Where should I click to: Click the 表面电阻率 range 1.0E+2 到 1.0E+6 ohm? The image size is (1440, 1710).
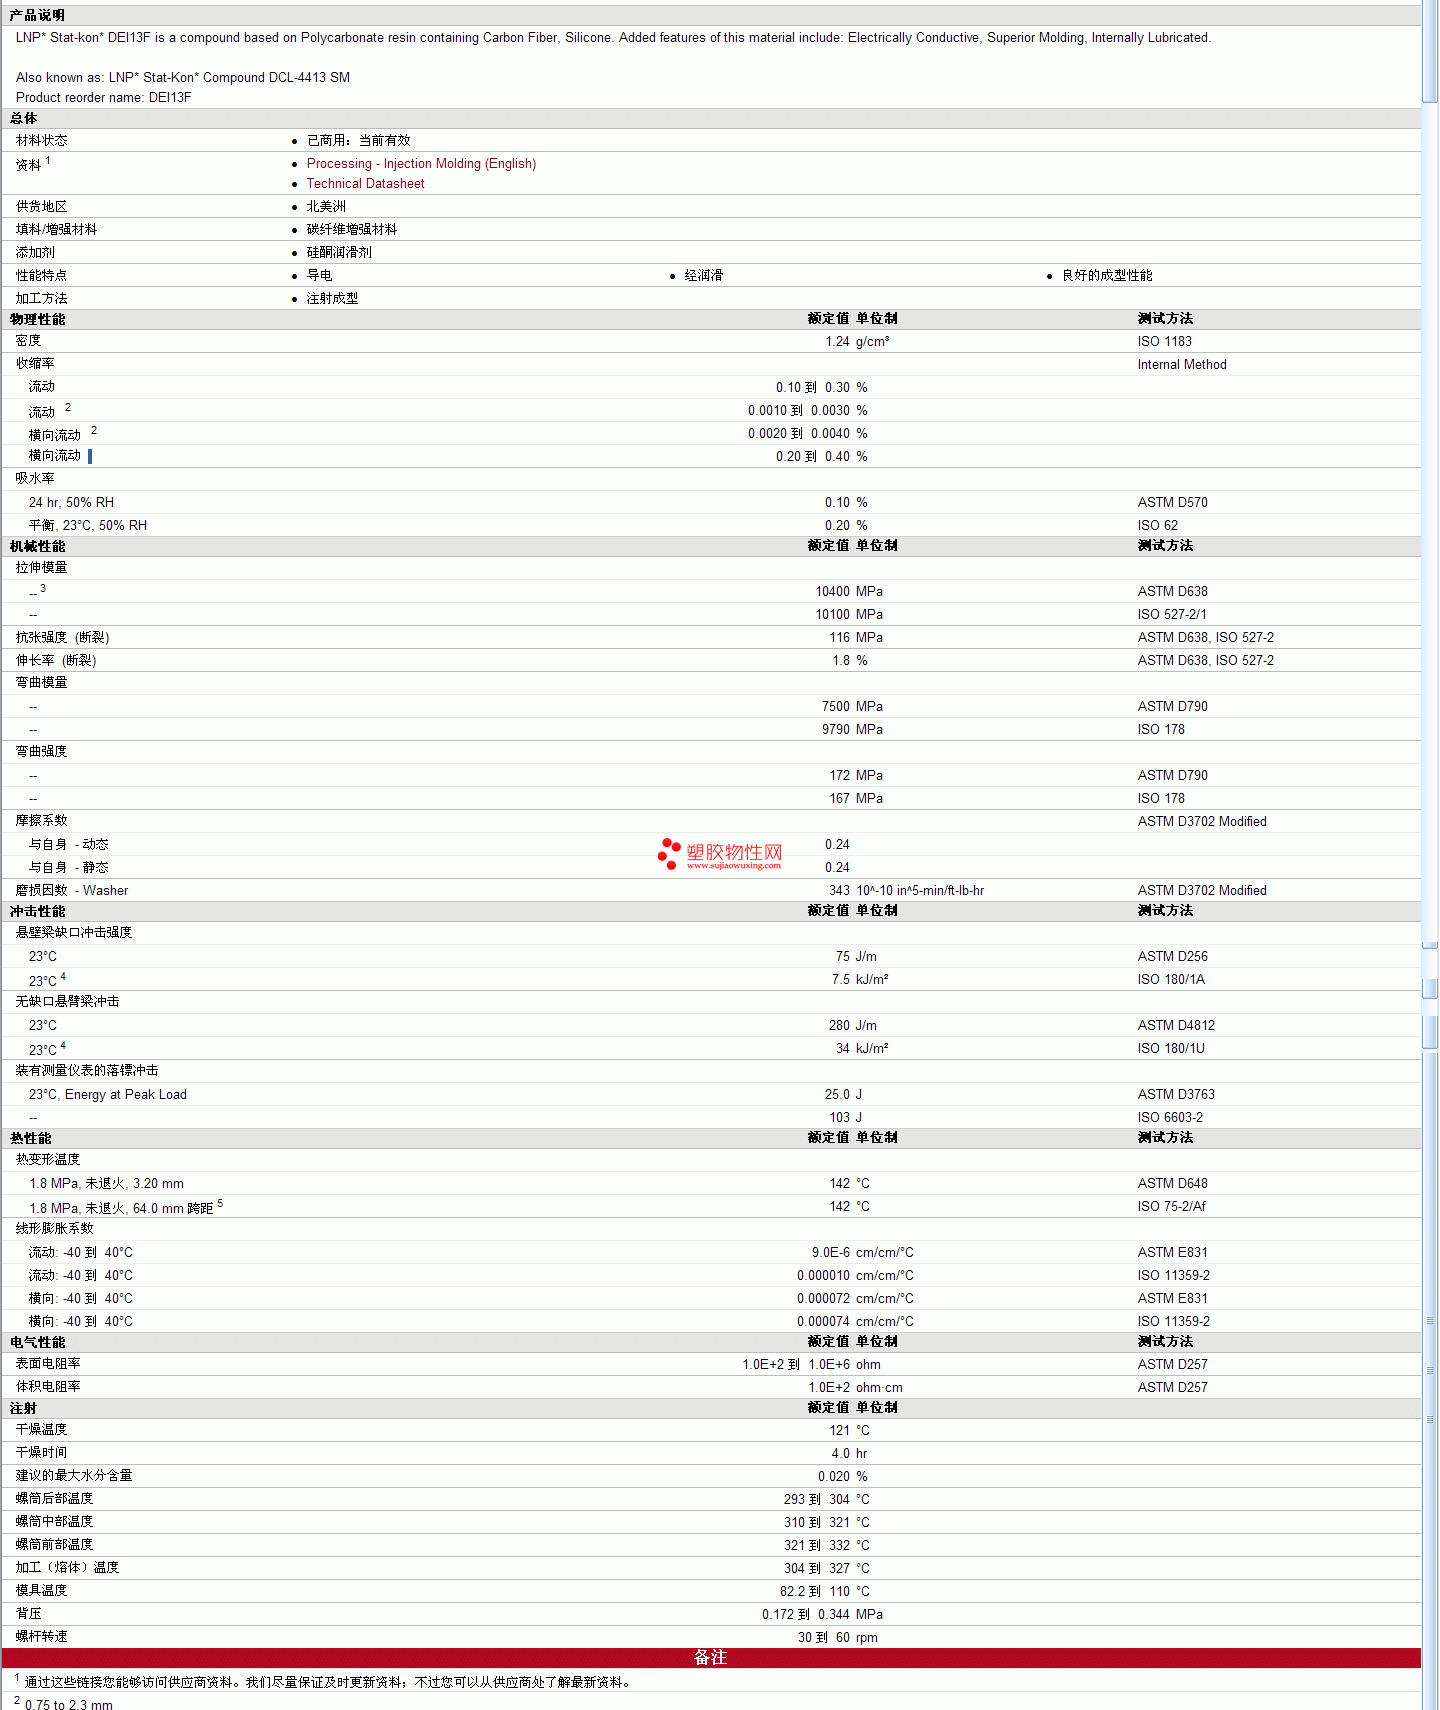(x=812, y=1365)
